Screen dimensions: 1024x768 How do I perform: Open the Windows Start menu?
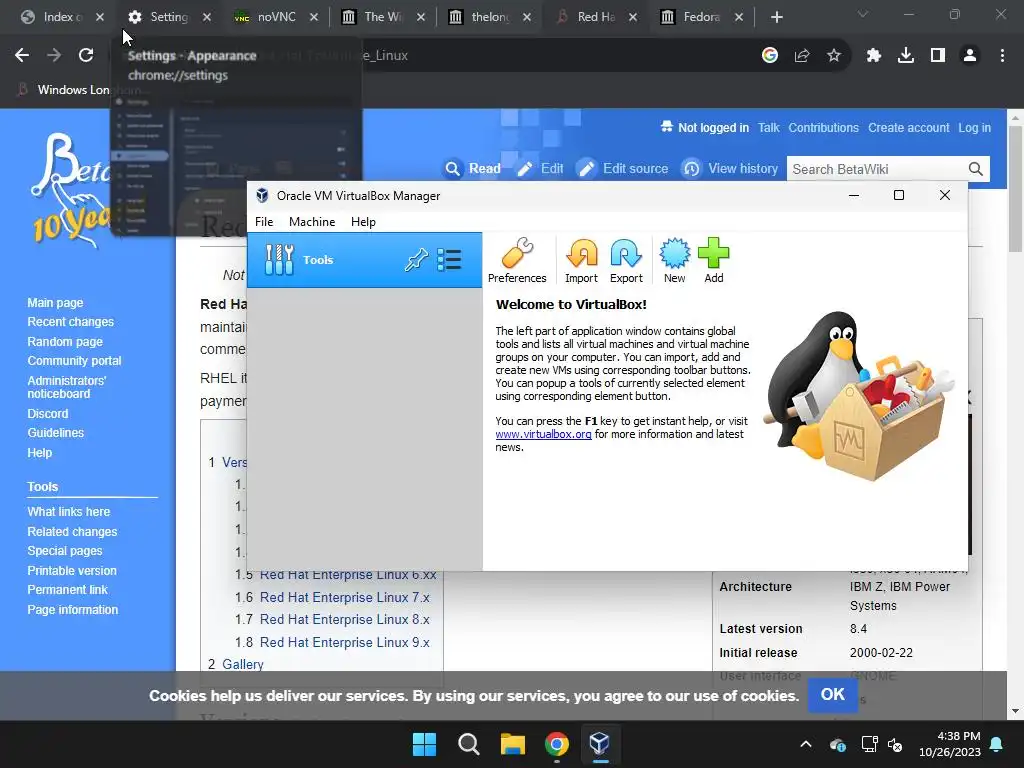[x=424, y=744]
